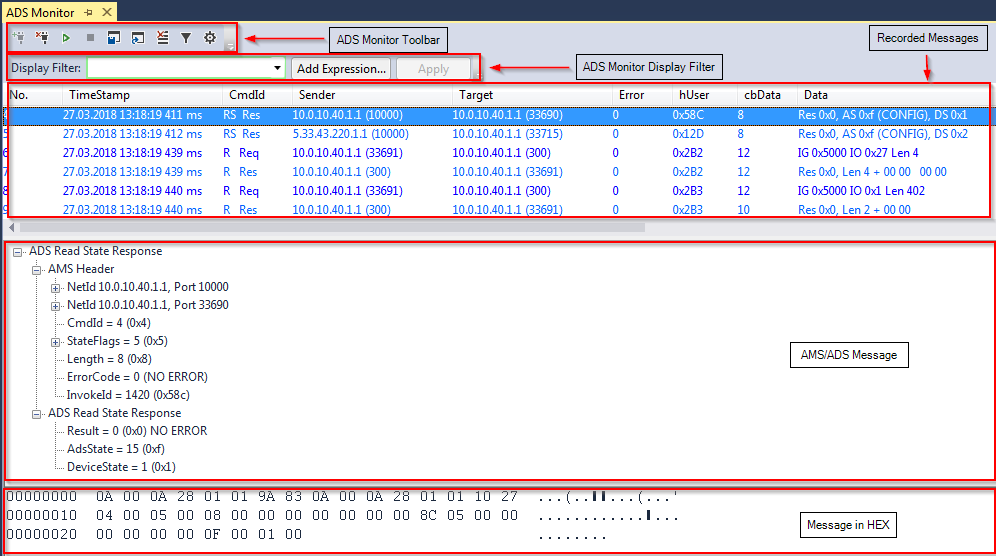The width and height of the screenshot is (996, 556).
Task: Click the hUser value 0x12D
Action: point(688,134)
